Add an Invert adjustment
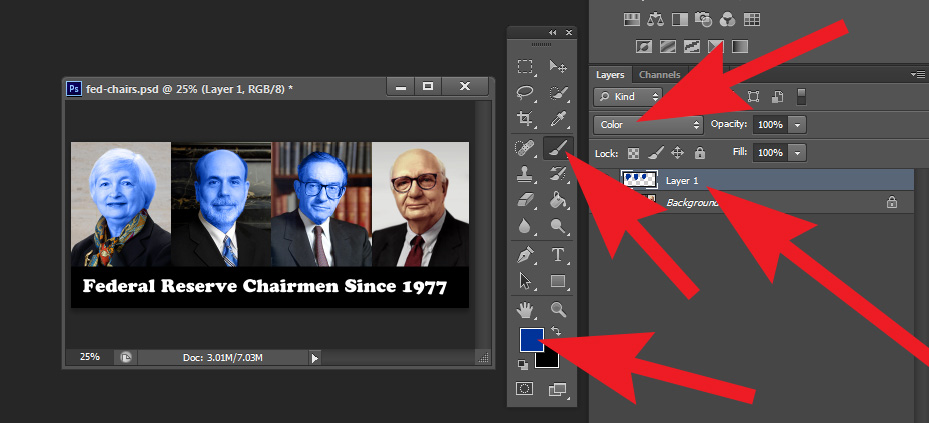Viewport: 929px width, 423px height. coord(644,46)
